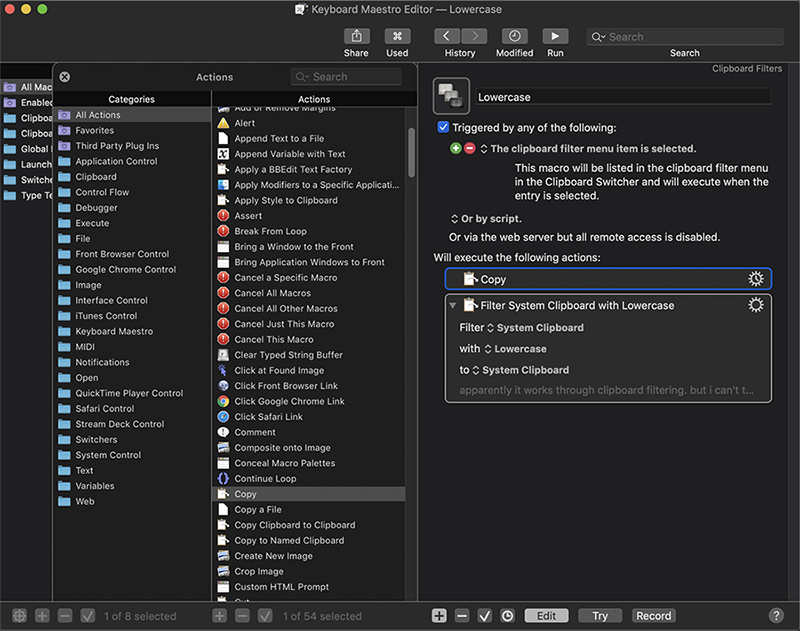
Task: Select the Apply Style to Clipboard action
Action: [309, 200]
